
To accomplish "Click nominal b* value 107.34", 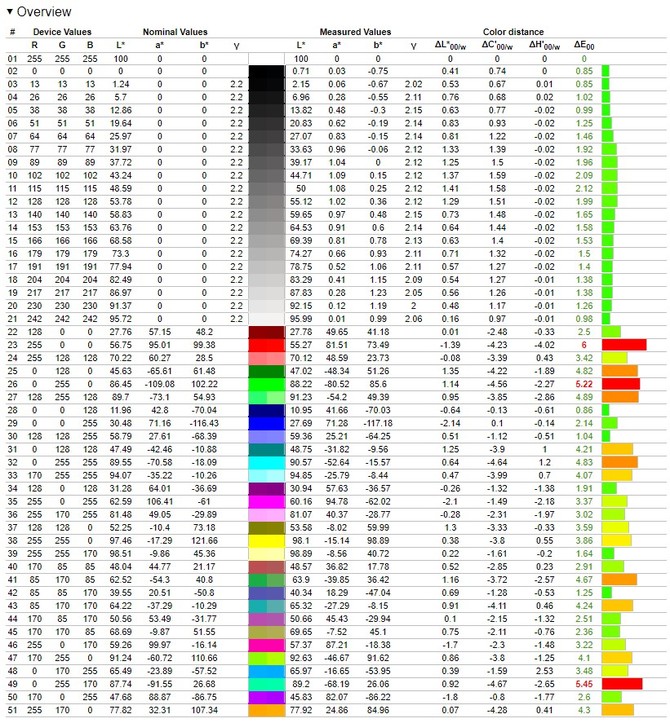I will (x=204, y=711).
